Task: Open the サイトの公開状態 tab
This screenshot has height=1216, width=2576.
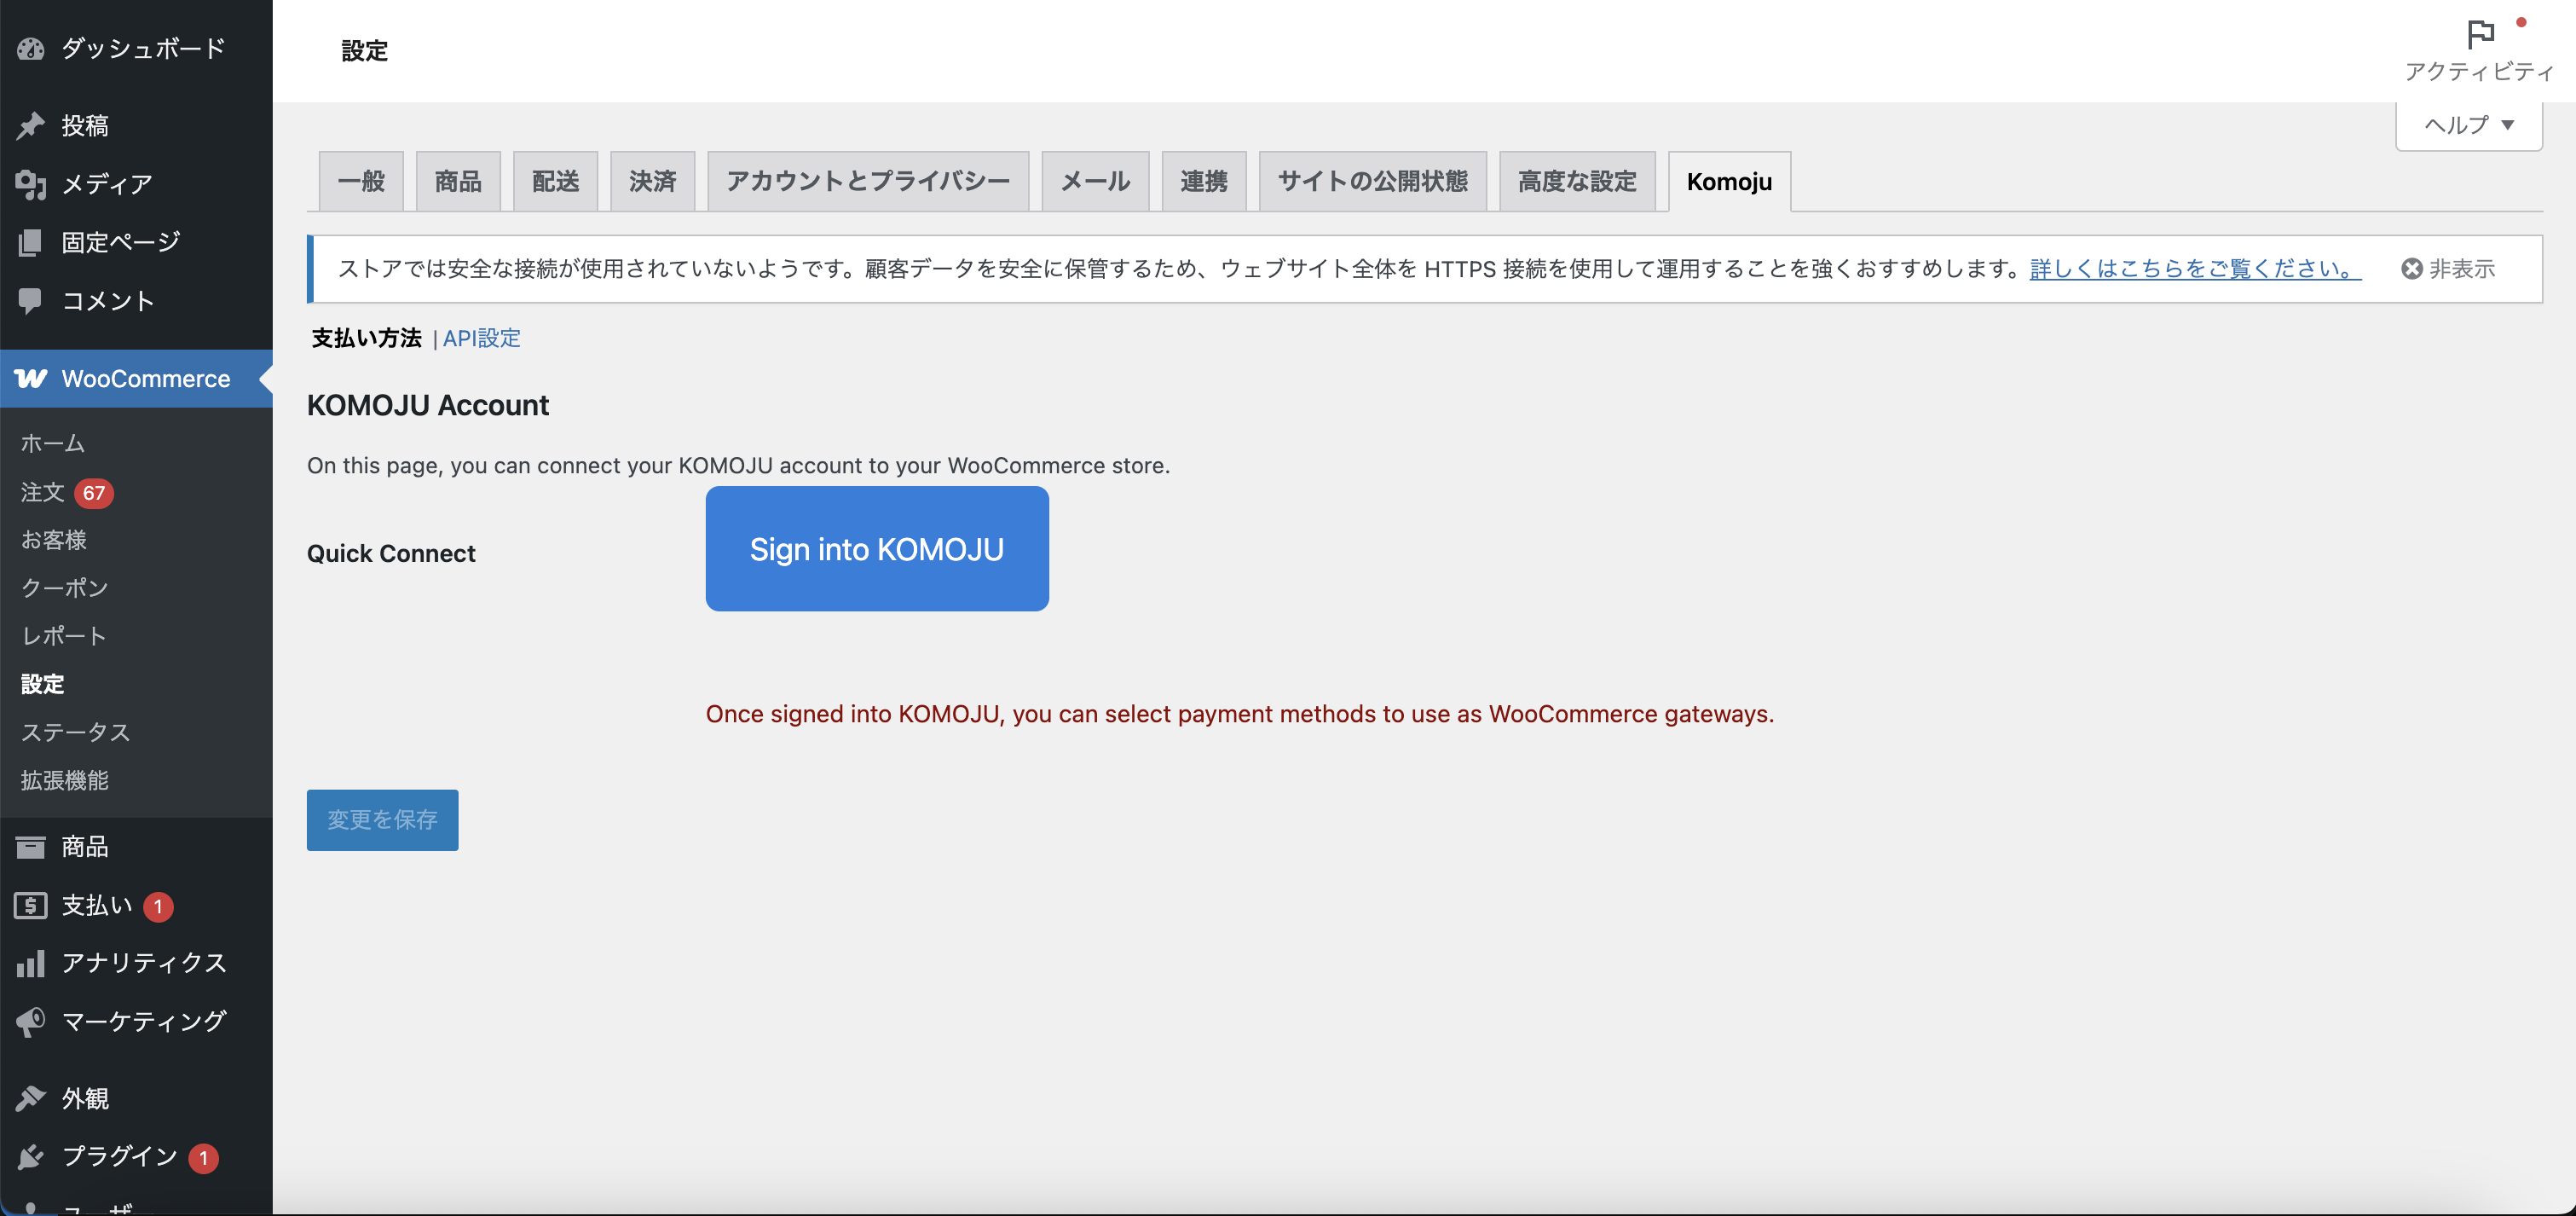Action: (x=1373, y=181)
